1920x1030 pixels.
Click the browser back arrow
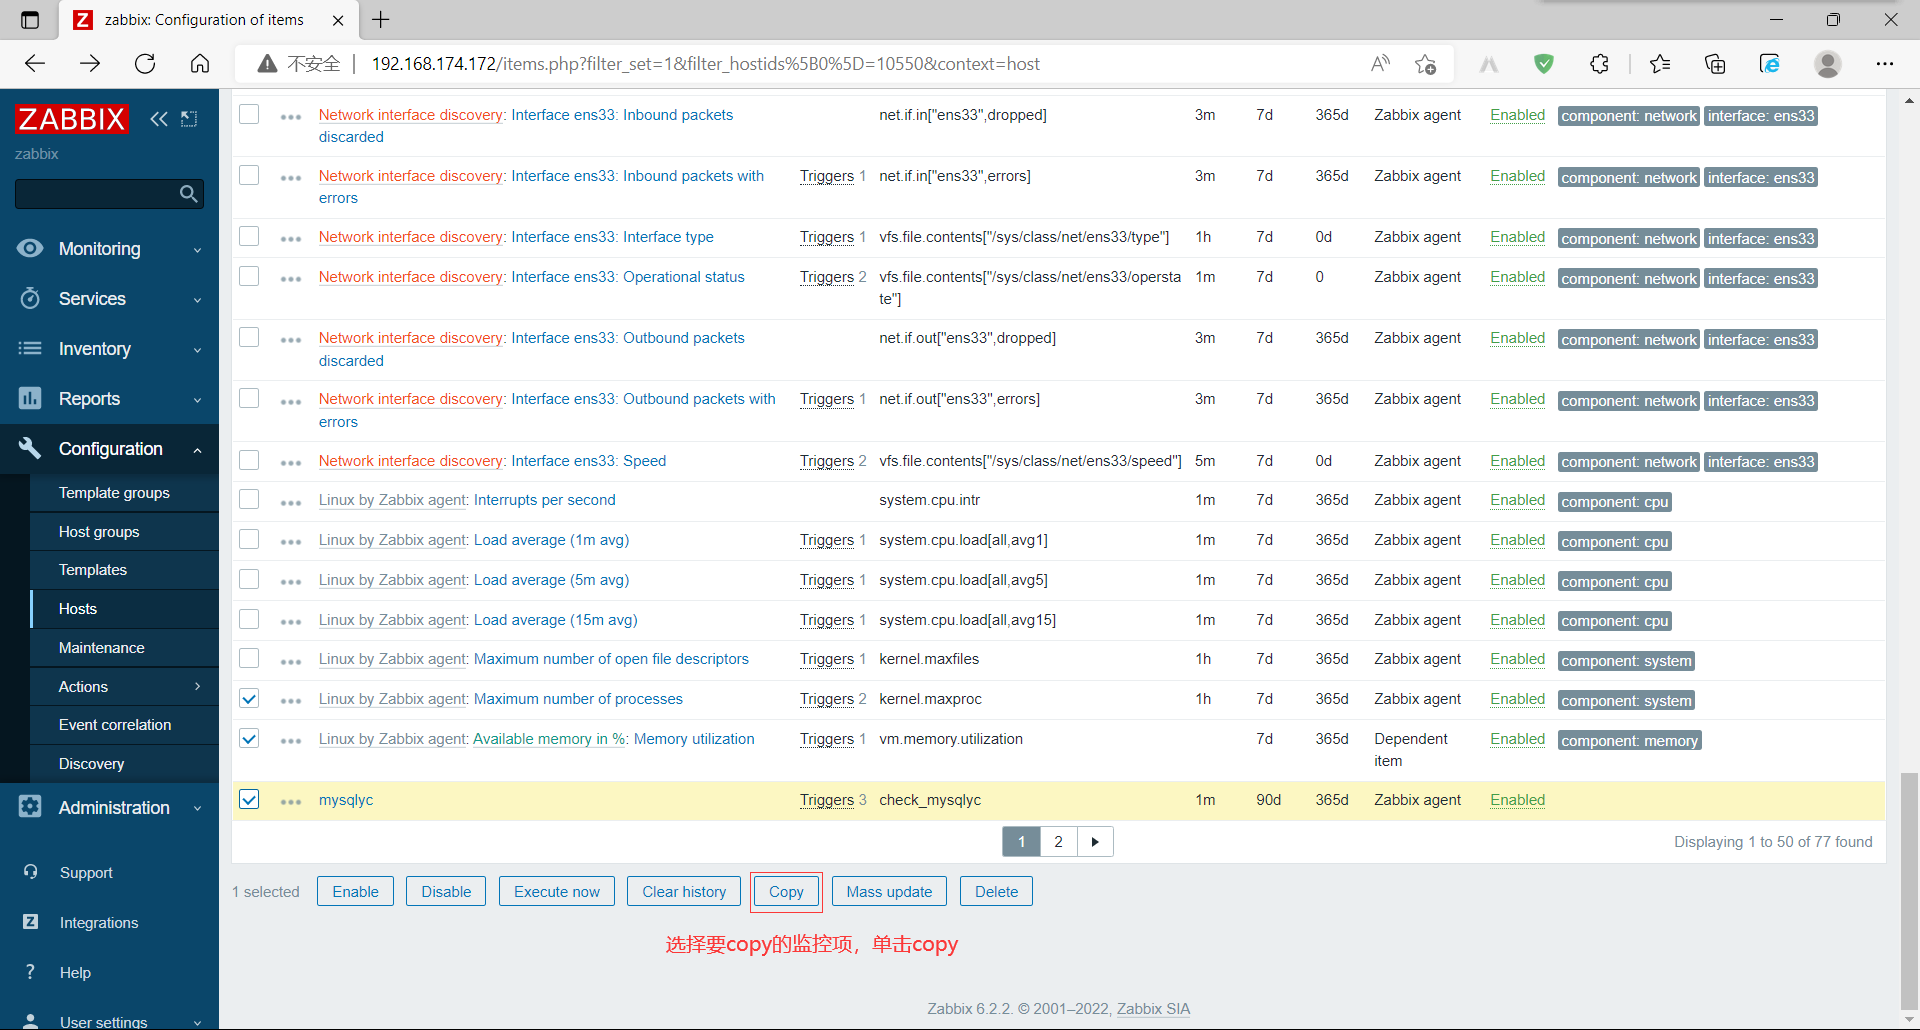[35, 64]
